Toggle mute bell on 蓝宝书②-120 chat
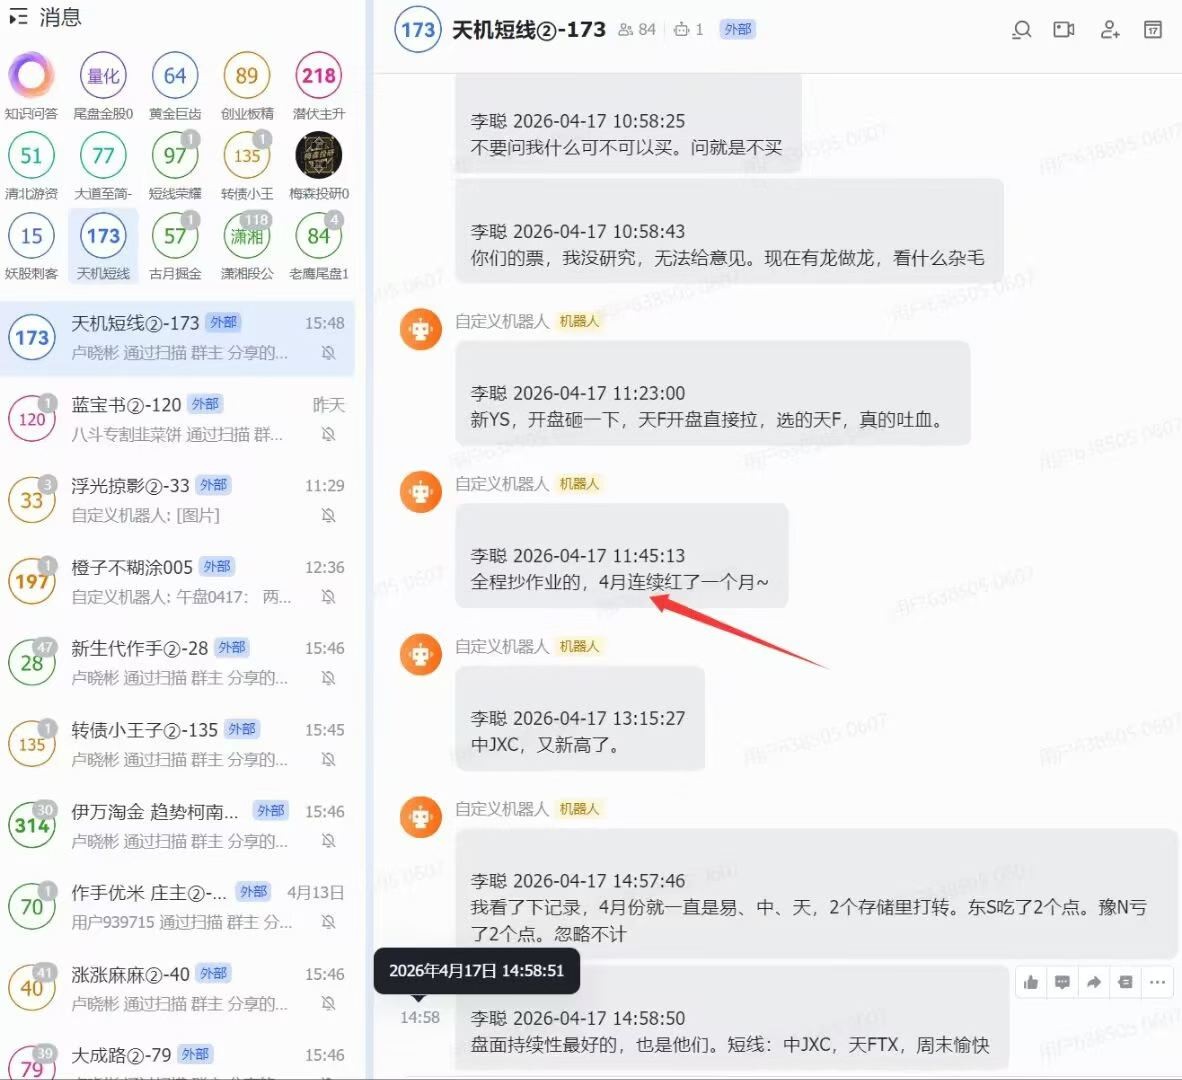 (x=328, y=434)
